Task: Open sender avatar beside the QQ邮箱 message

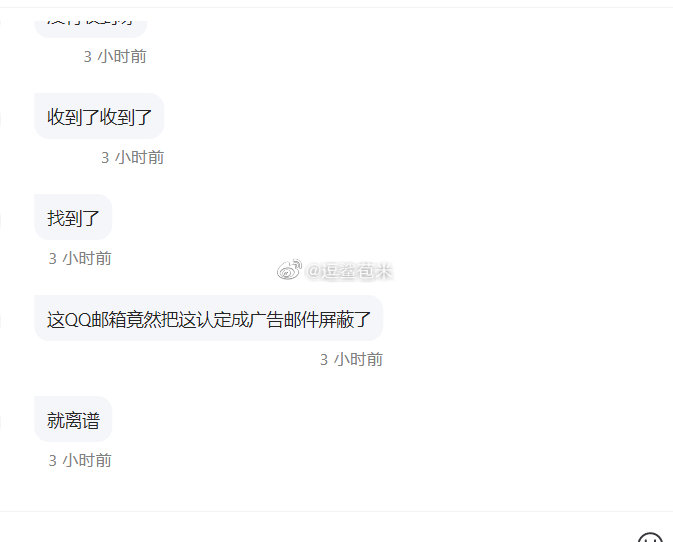Action: click(0, 320)
